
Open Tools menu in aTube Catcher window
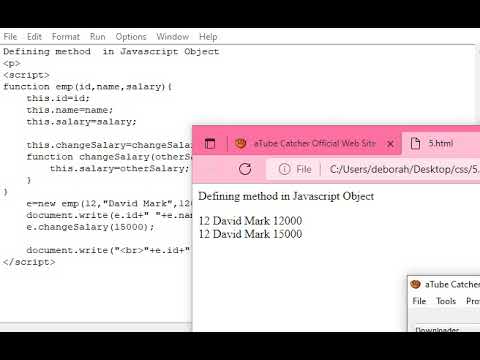pyautogui.click(x=446, y=301)
